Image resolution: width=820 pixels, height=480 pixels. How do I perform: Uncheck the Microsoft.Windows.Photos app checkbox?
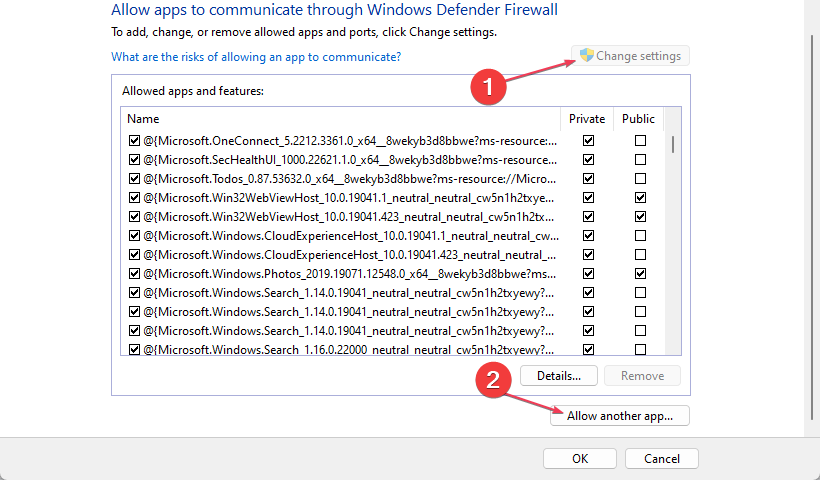click(x=134, y=274)
